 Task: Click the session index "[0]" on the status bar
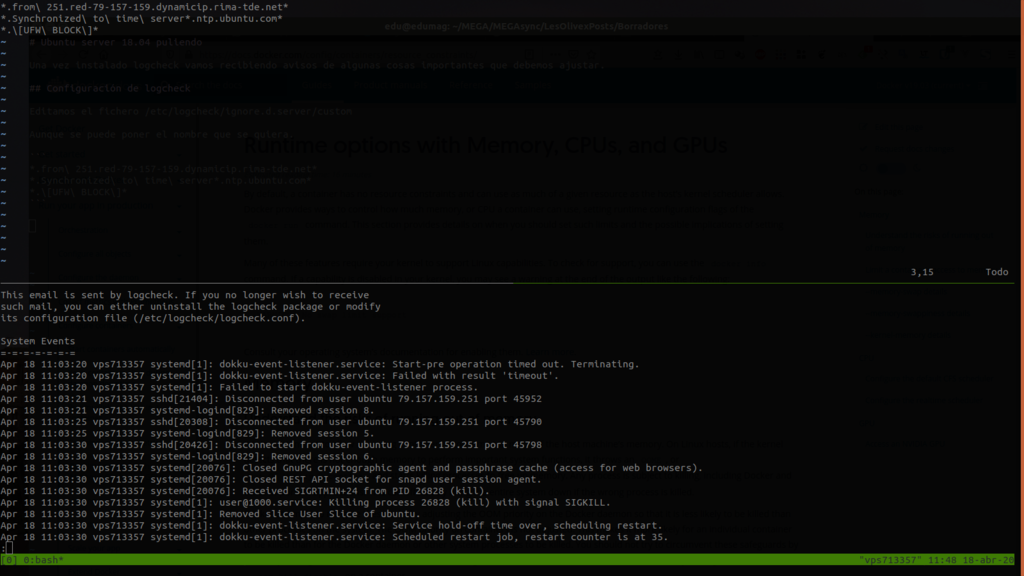point(8,561)
